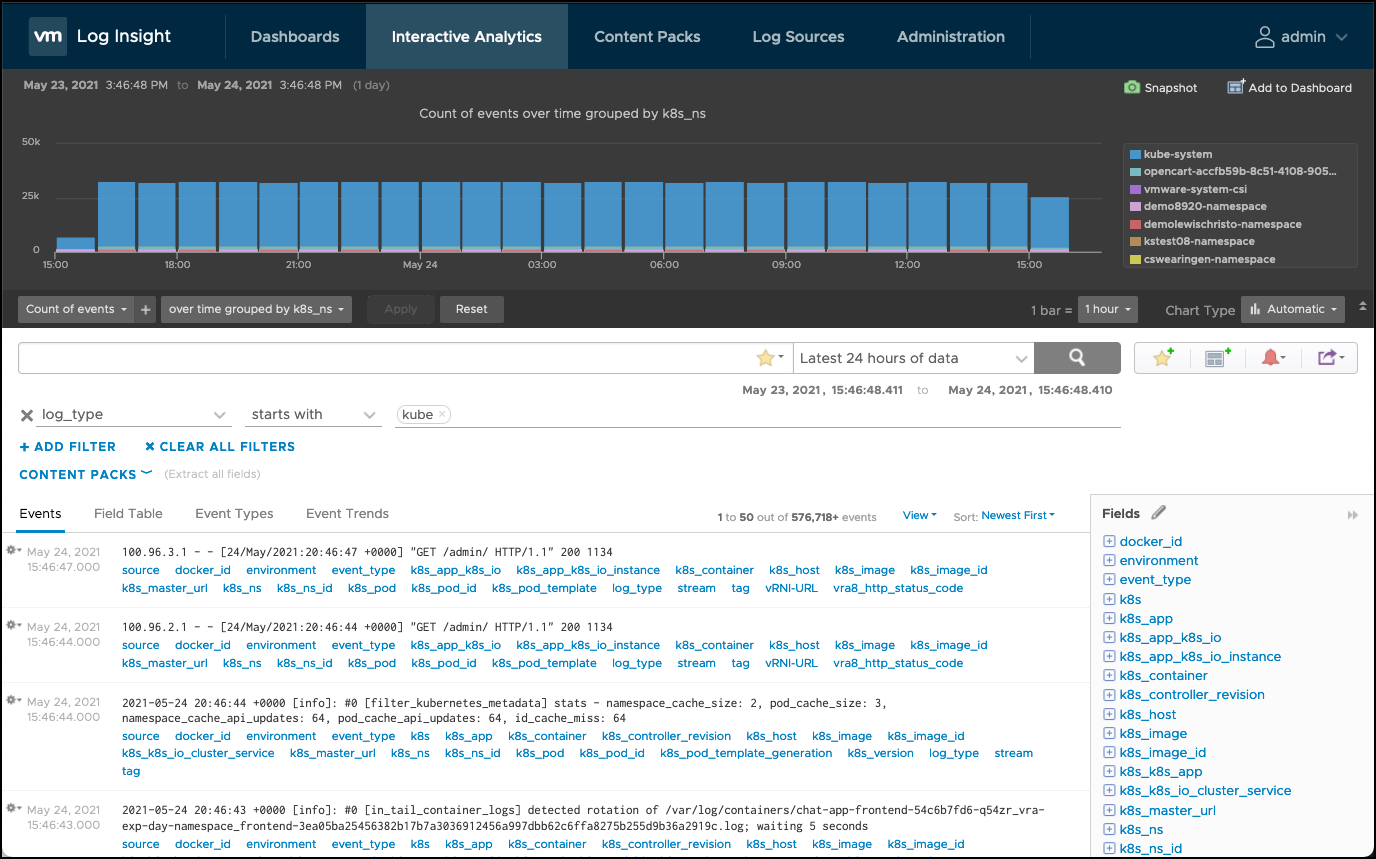Collapse the Fields panel with double arrows
Image resolution: width=1376 pixels, height=859 pixels.
tap(1352, 515)
